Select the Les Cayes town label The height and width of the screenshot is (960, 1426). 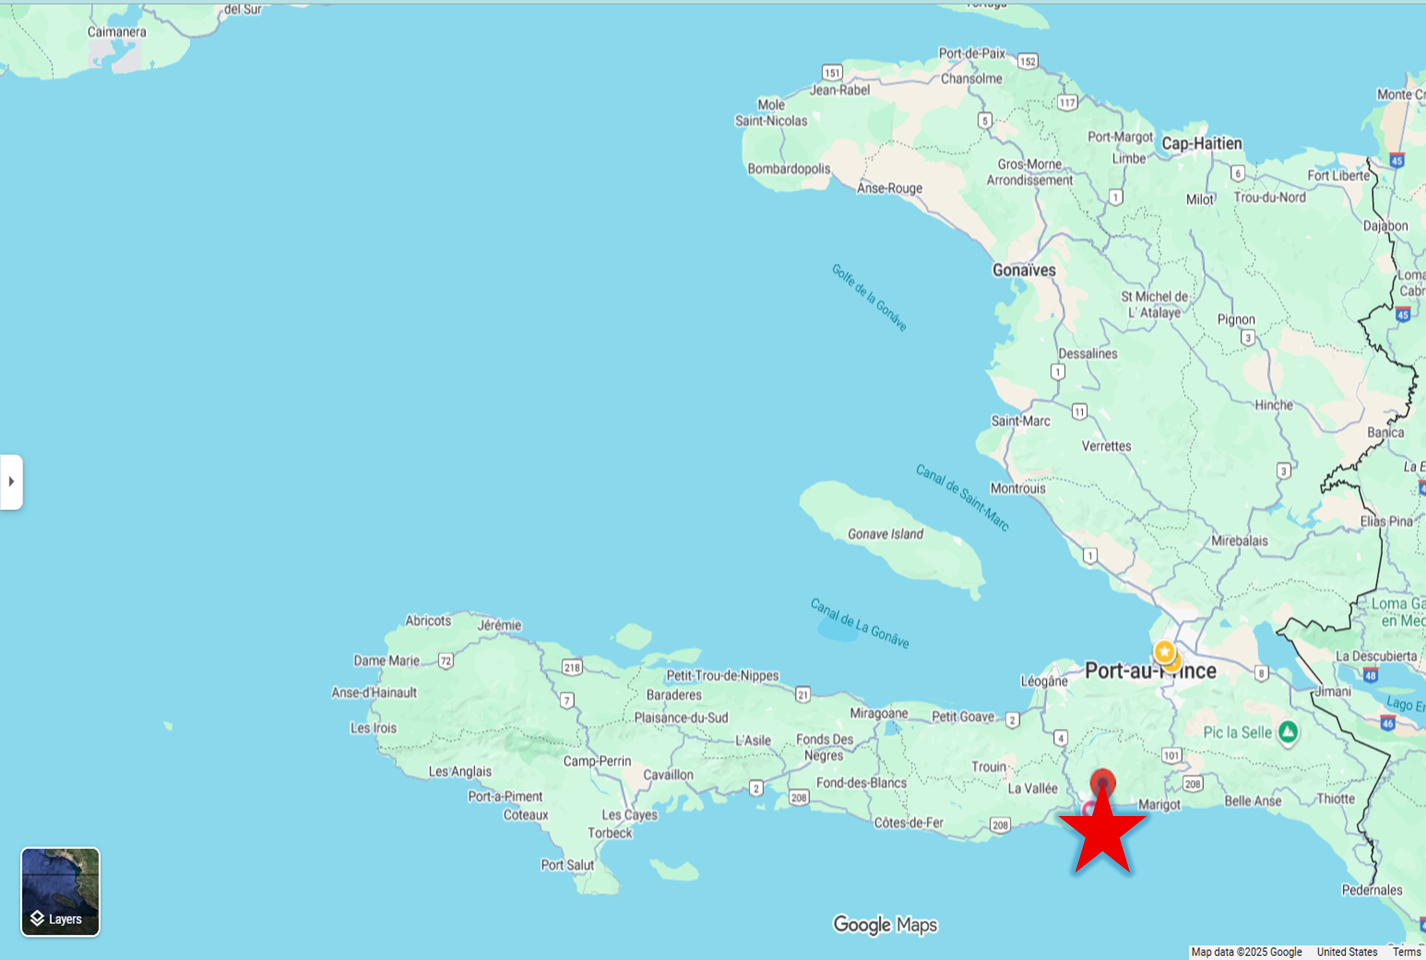[629, 815]
